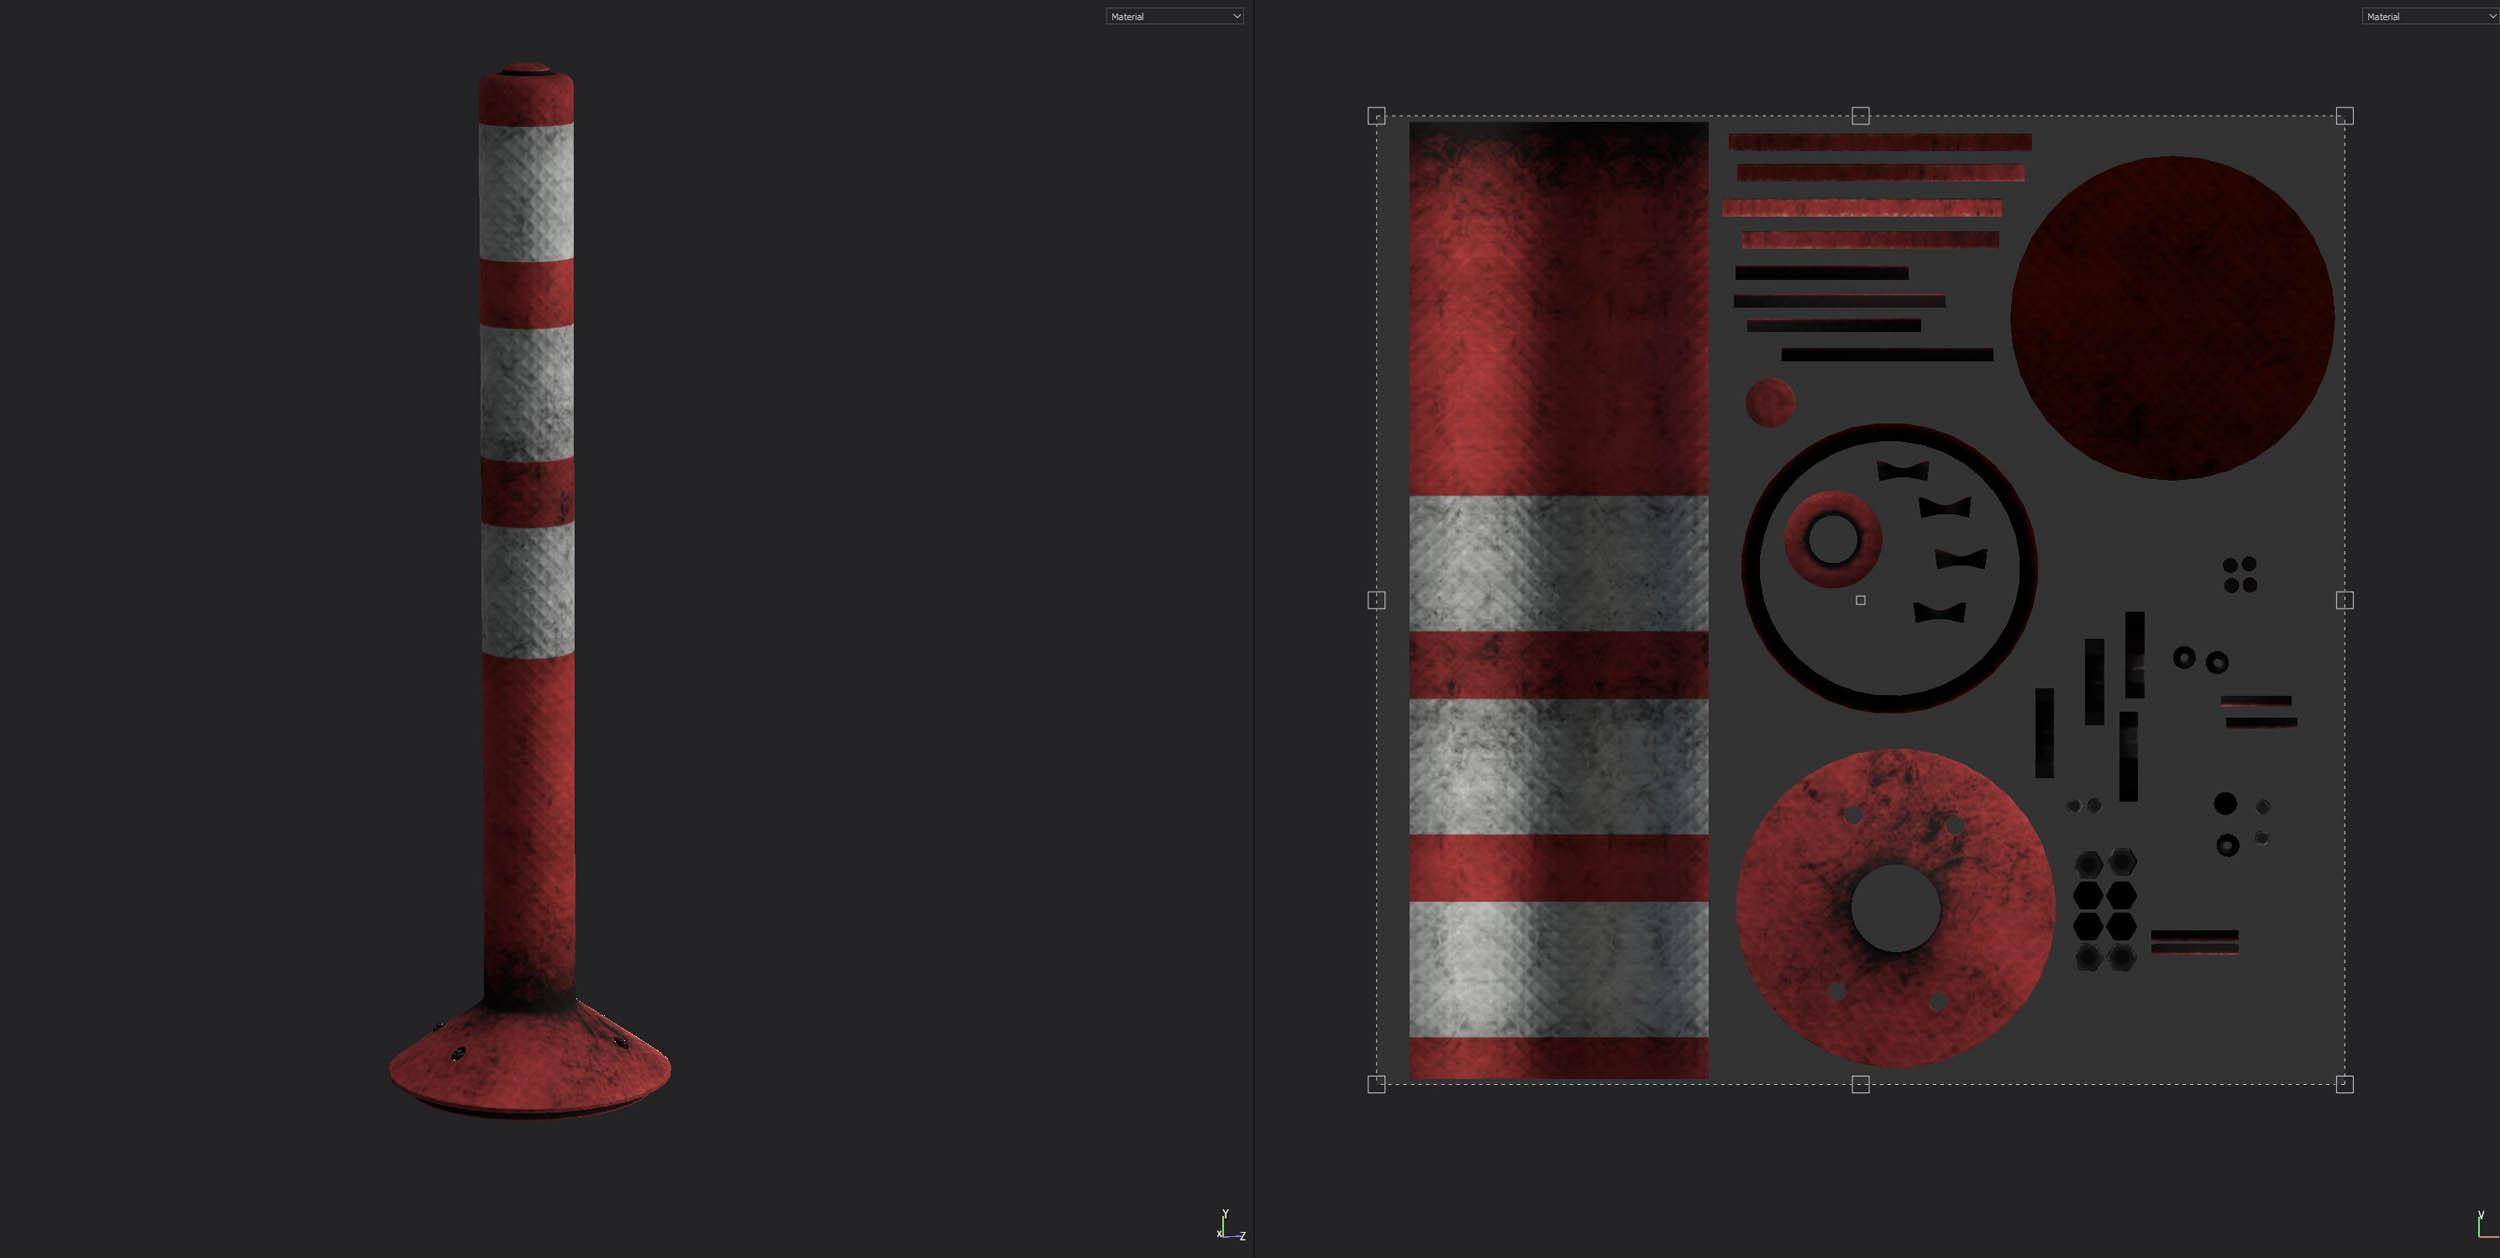Click the bottom-right transform handle of UV selection
2500x1258 pixels.
[2344, 1084]
